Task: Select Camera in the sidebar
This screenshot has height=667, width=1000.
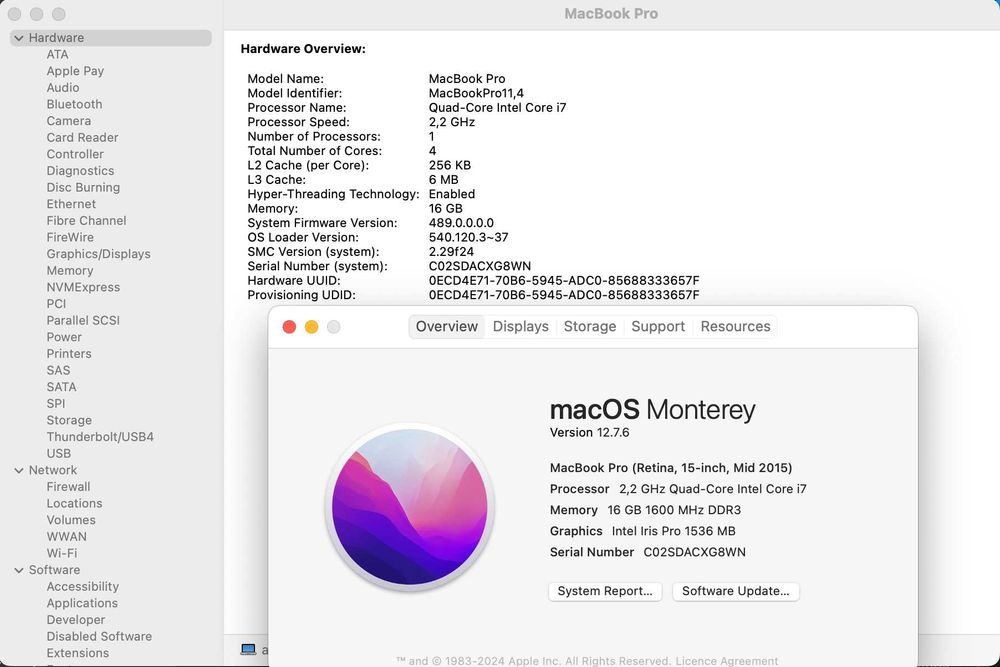Action: click(x=68, y=121)
